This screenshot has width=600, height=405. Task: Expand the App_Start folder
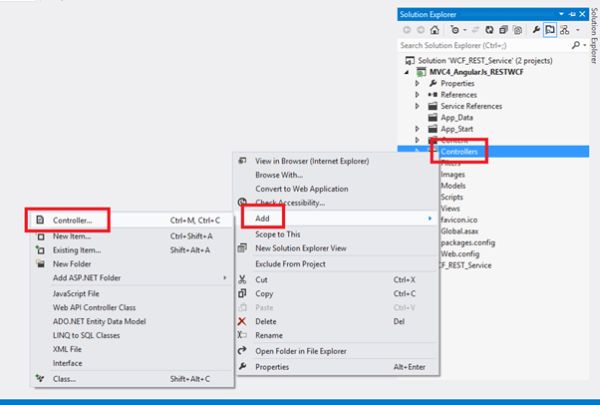click(x=417, y=129)
